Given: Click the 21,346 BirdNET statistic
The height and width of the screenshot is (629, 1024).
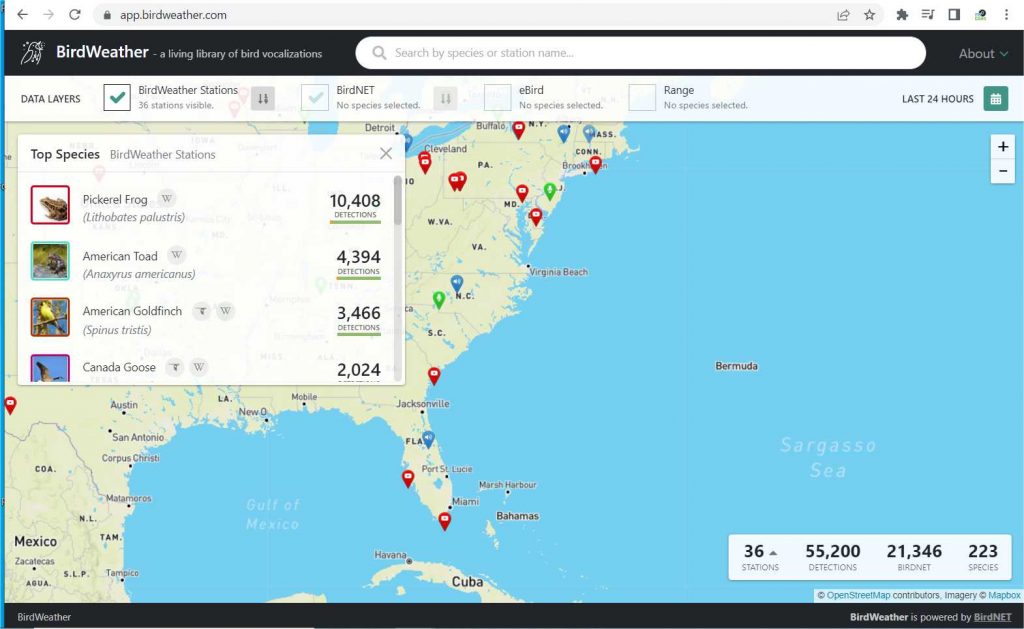Looking at the screenshot, I should point(914,557).
